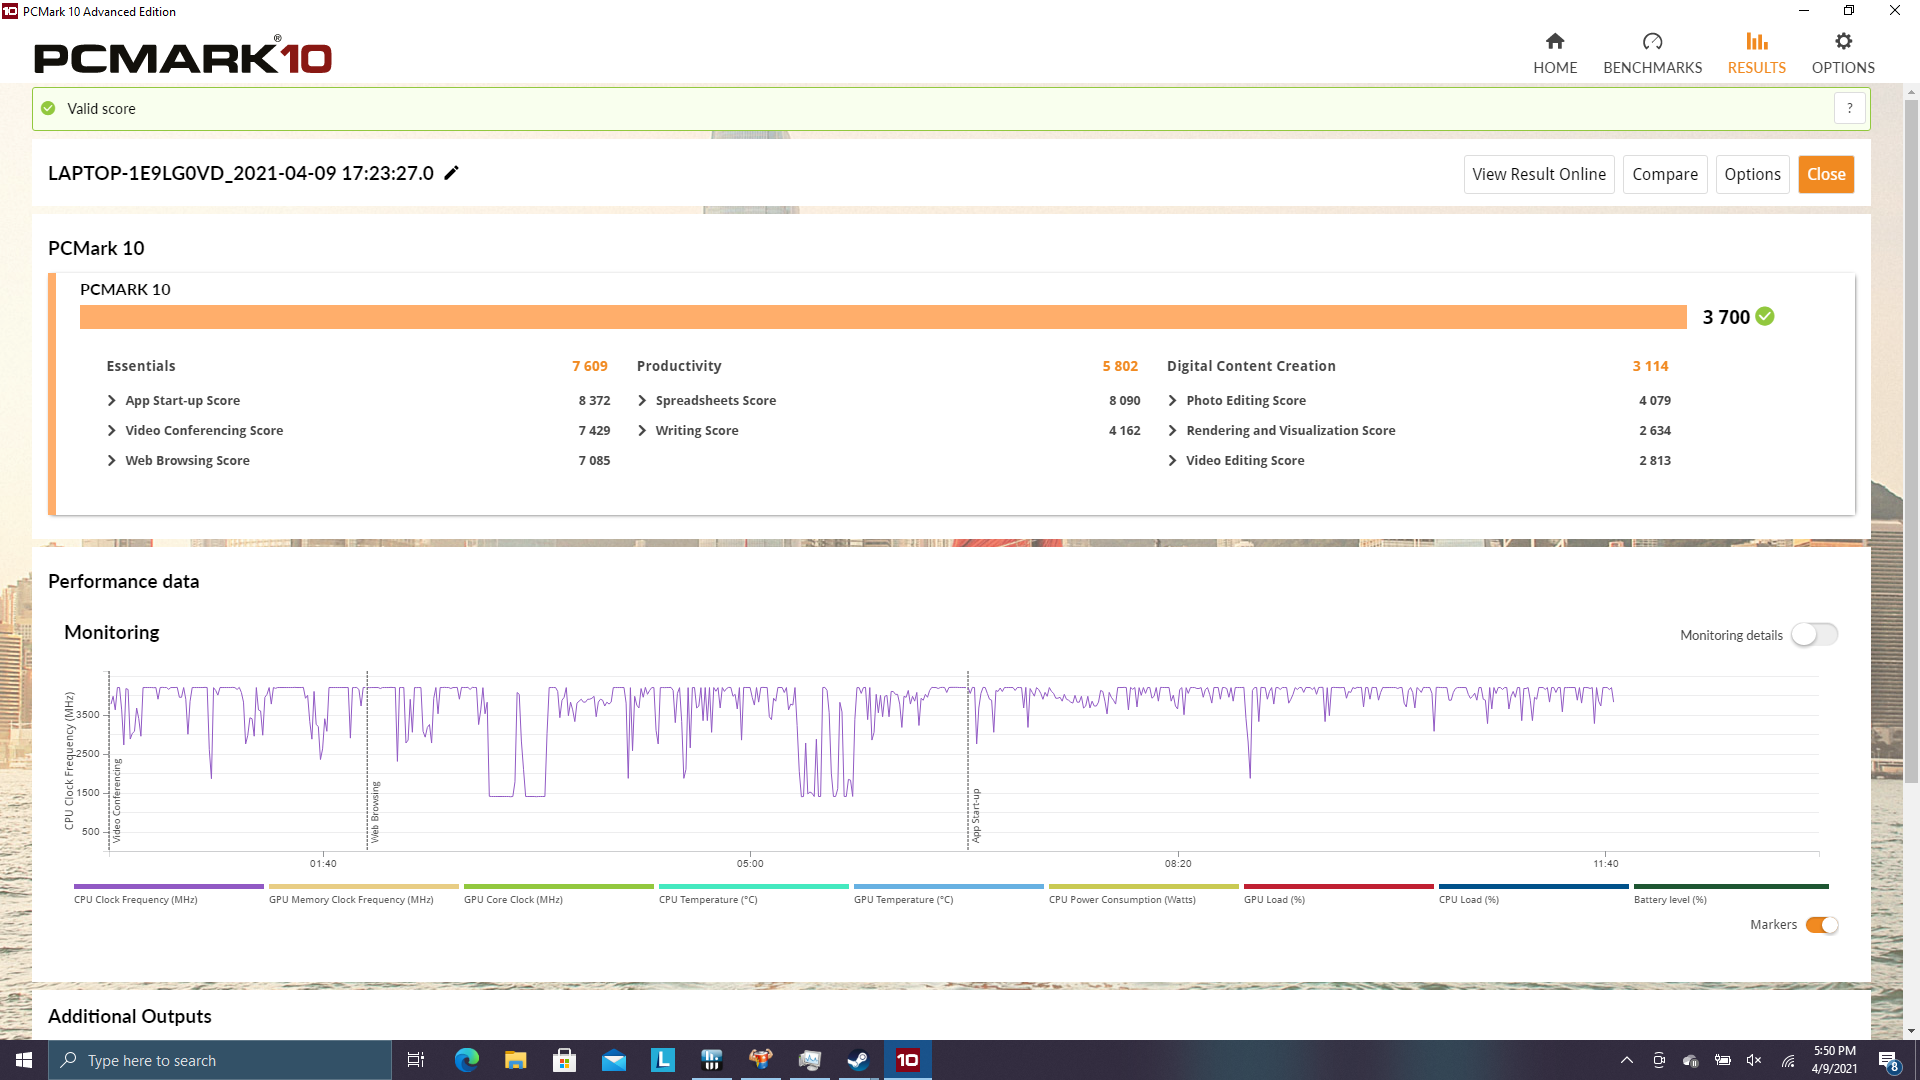Click the battery tray icon
The width and height of the screenshot is (1920, 1080).
click(1723, 1060)
